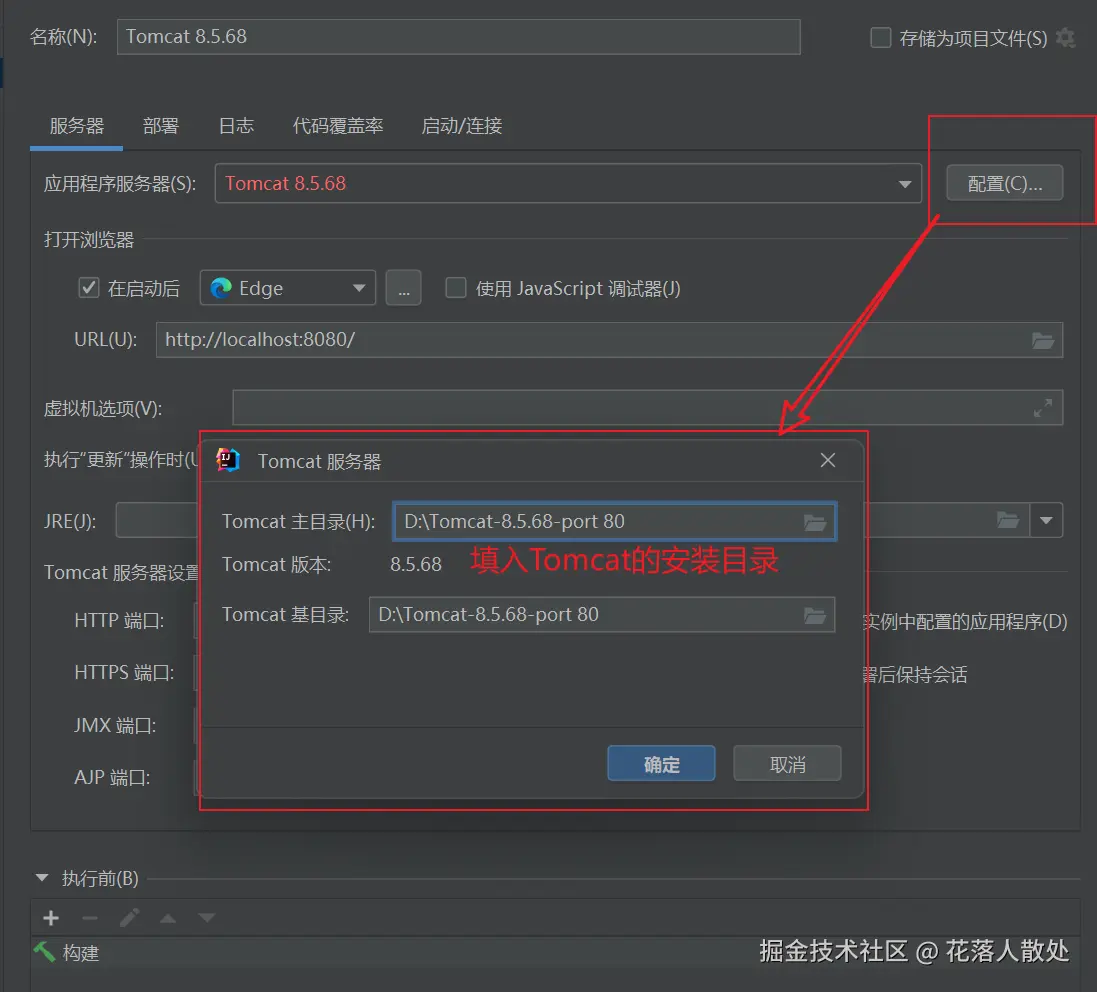
Task: Click the Build task row text
Action: coord(80,953)
